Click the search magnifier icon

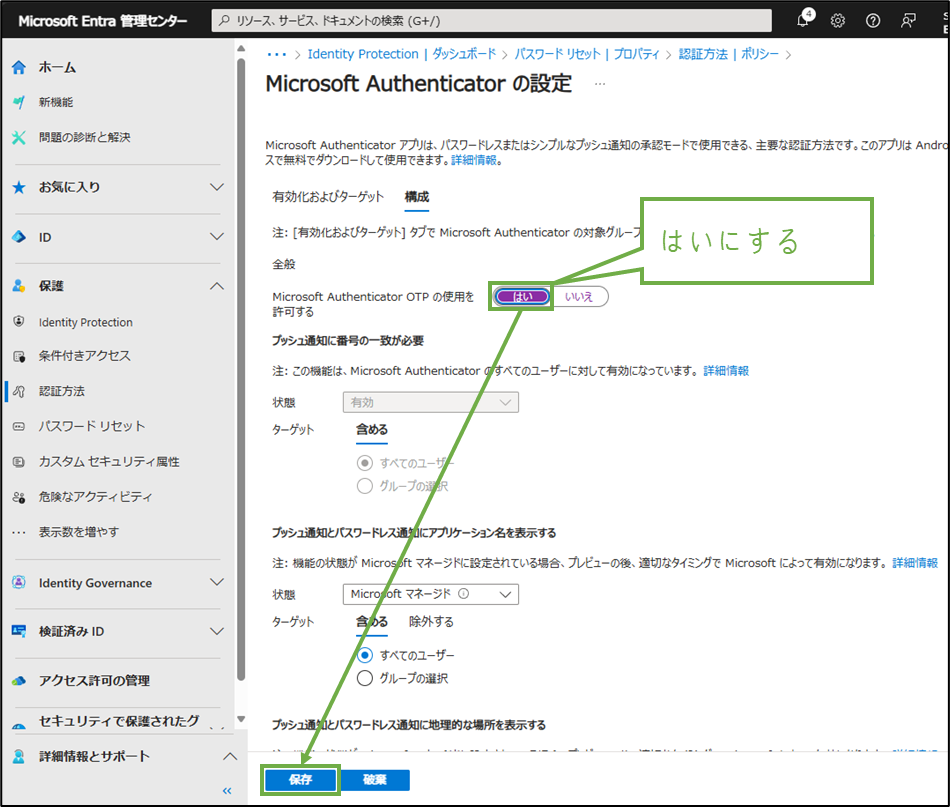click(x=225, y=21)
